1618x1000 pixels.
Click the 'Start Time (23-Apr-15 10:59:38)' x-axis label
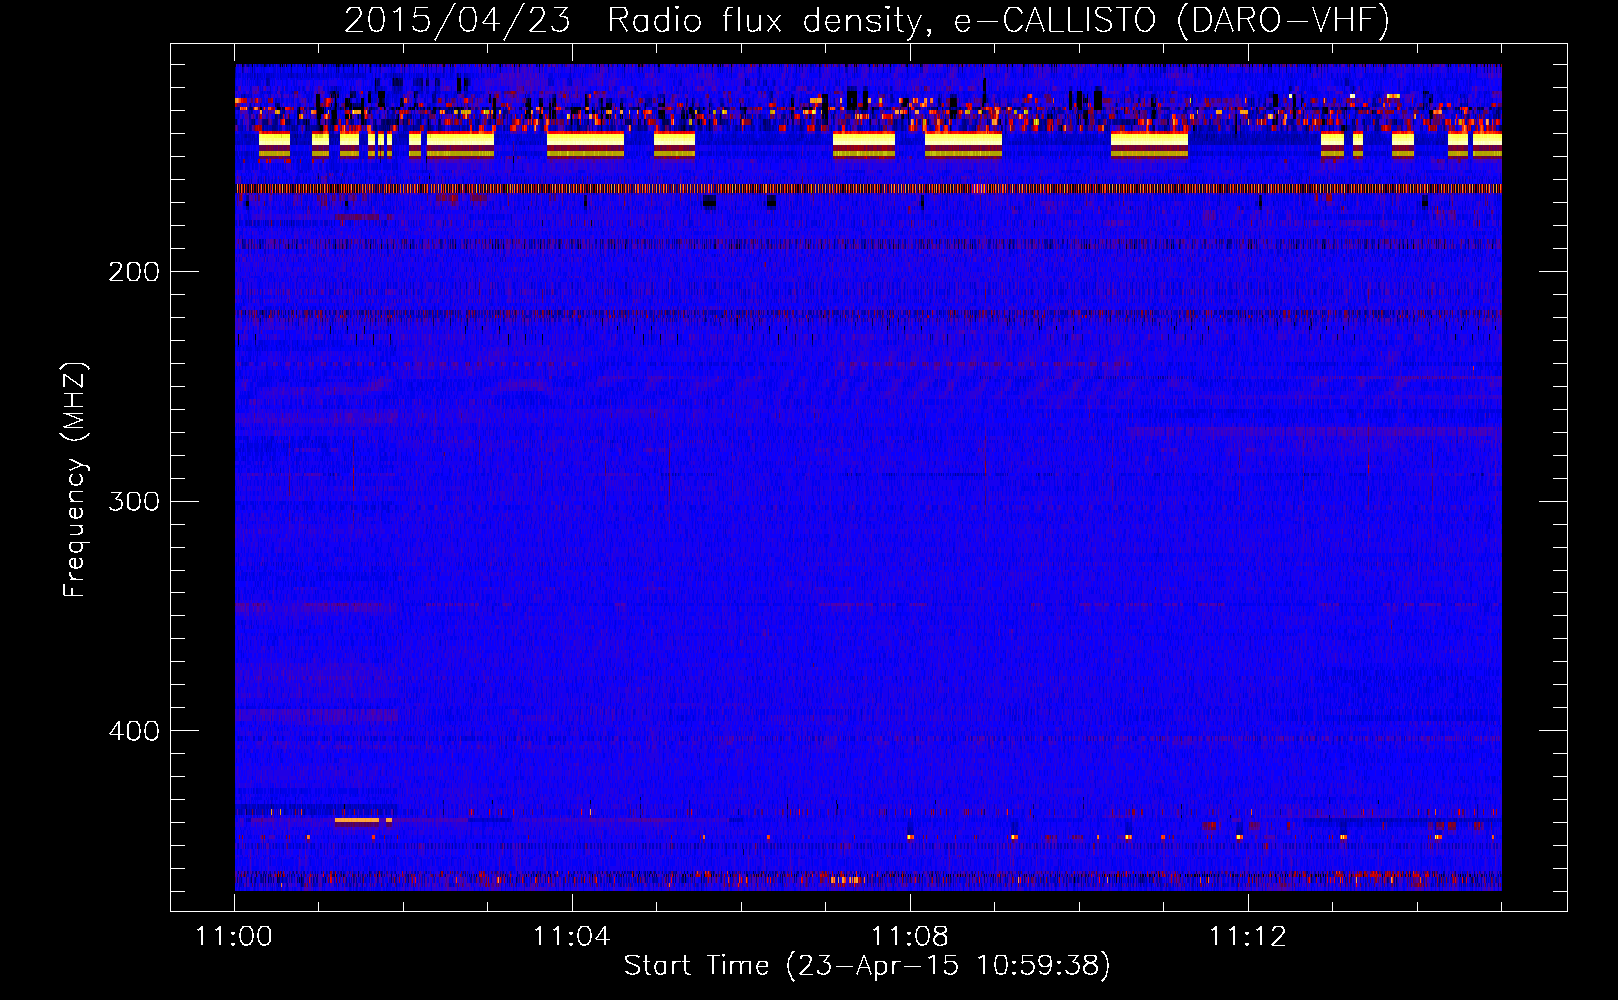click(x=867, y=965)
